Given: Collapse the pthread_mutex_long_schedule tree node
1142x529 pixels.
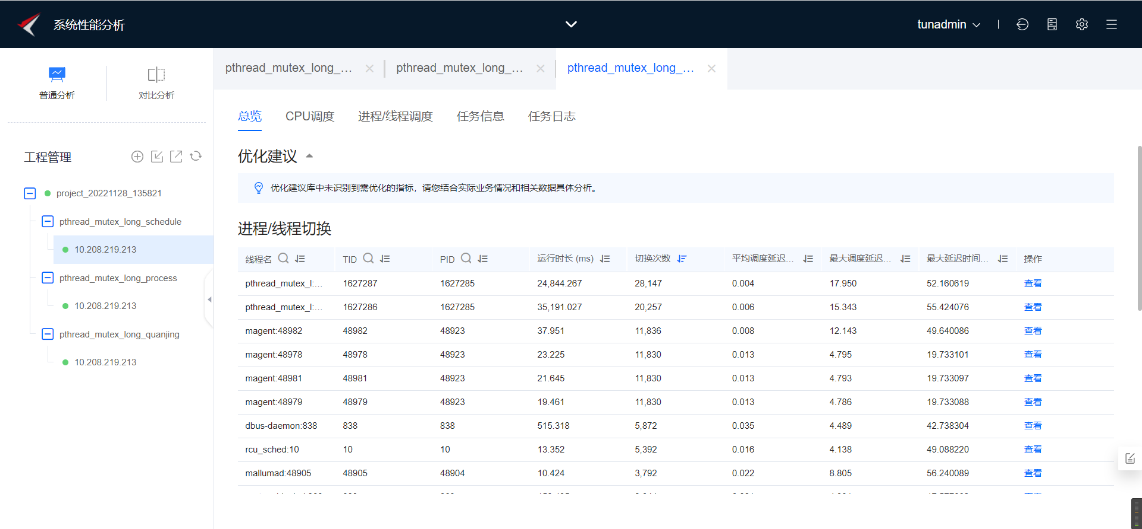Looking at the screenshot, I should (x=47, y=222).
